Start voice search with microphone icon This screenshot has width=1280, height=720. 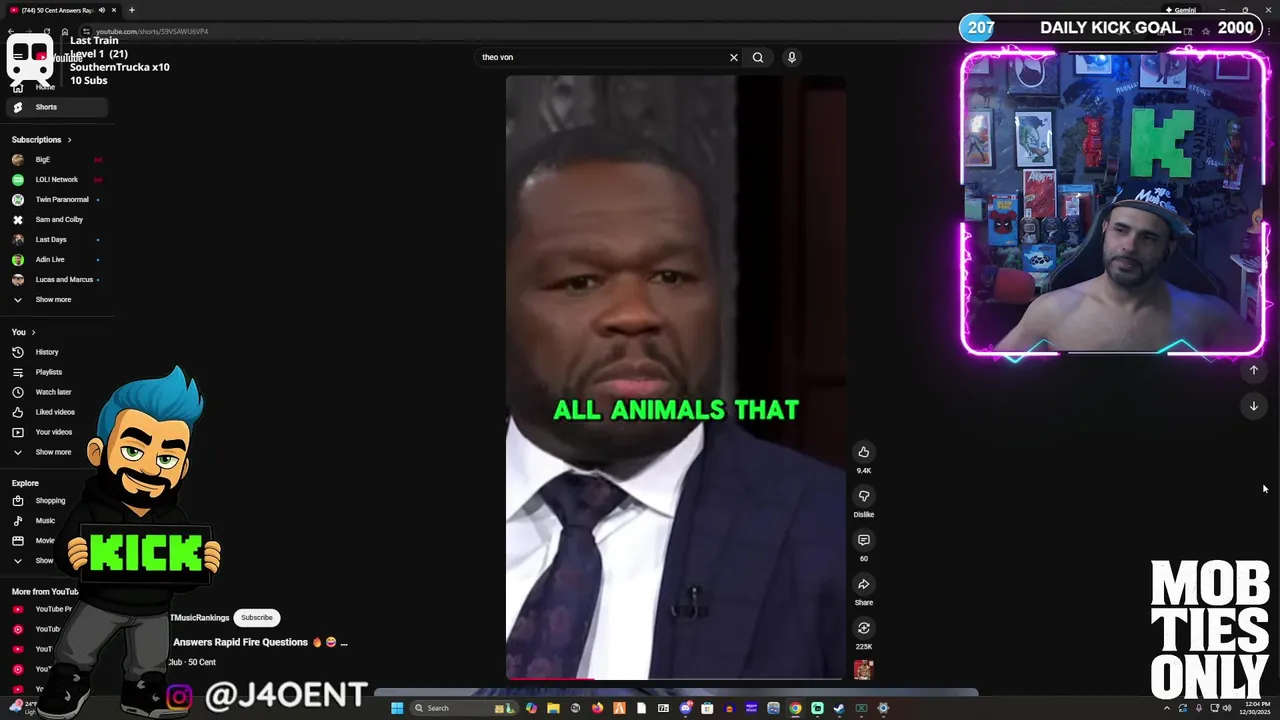point(791,57)
